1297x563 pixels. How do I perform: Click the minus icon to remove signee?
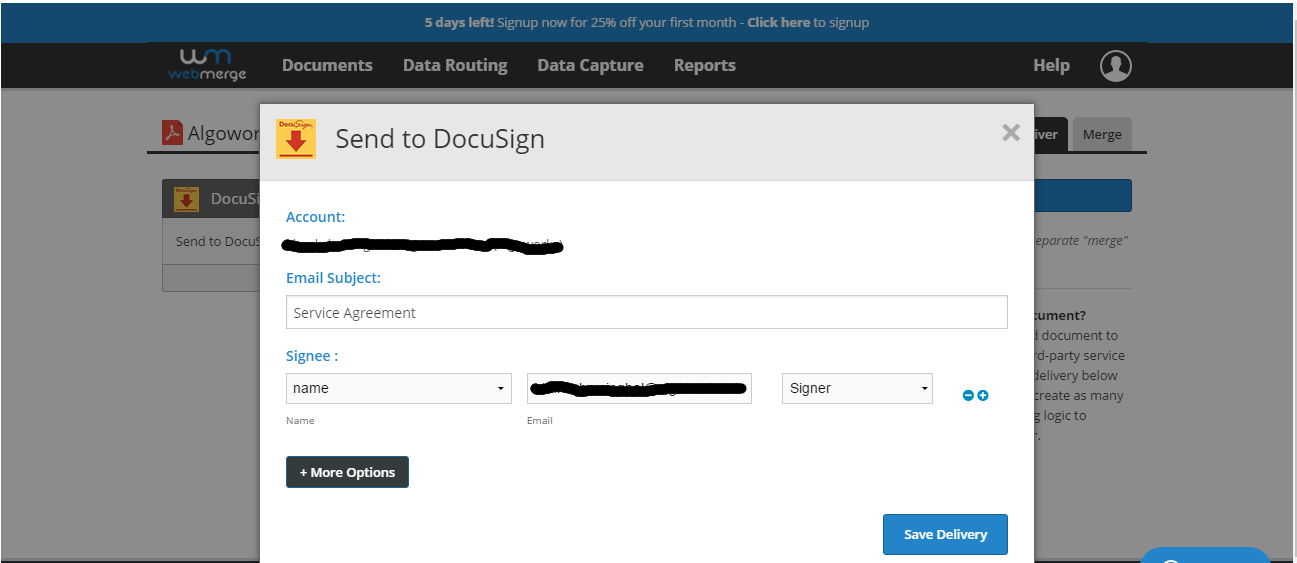pos(968,396)
